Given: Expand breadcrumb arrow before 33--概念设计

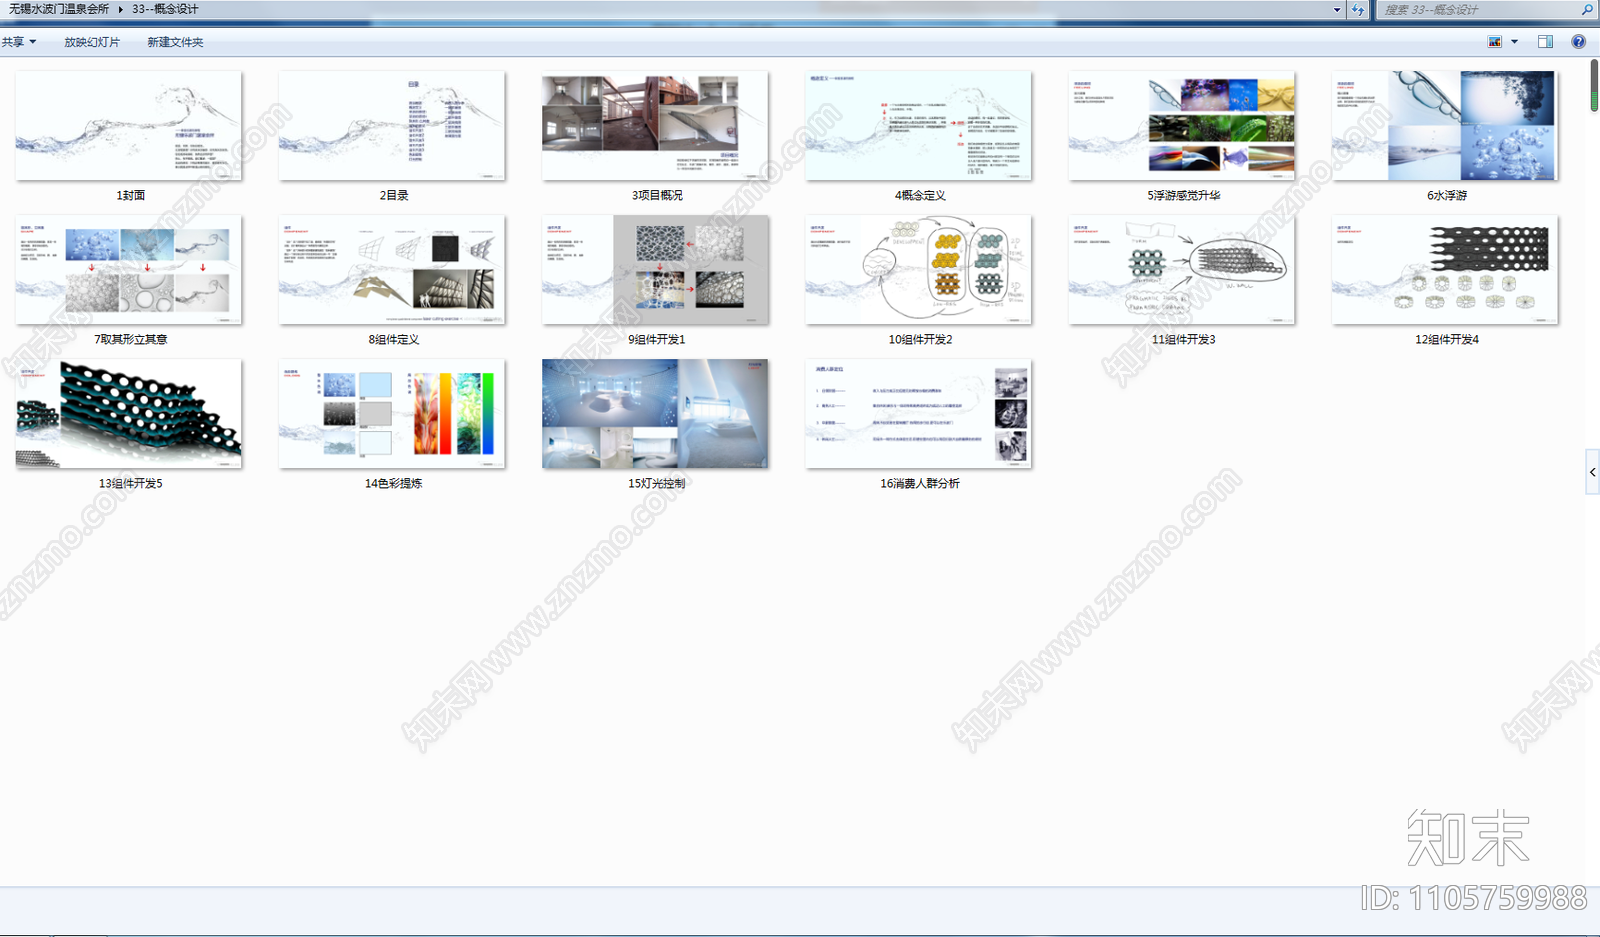Looking at the screenshot, I should click(121, 9).
